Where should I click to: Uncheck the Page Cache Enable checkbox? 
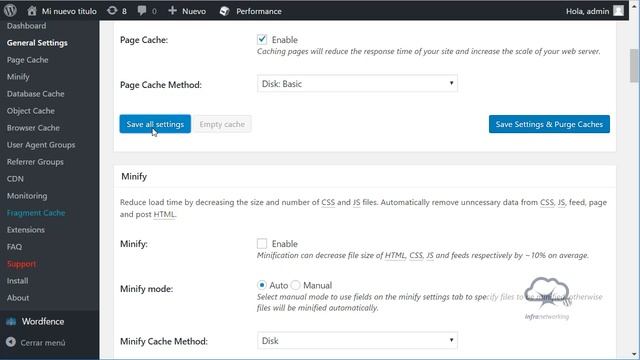click(x=262, y=39)
